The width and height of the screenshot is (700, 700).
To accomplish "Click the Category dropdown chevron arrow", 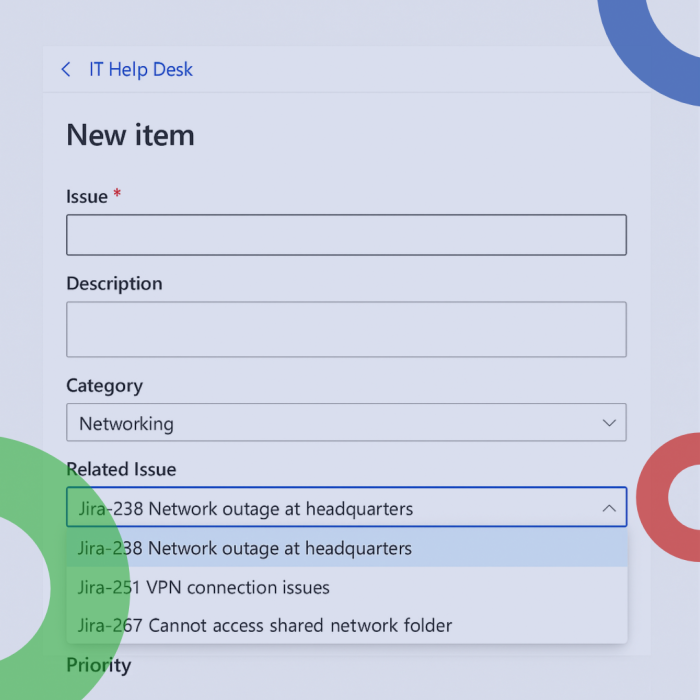I will click(x=609, y=423).
